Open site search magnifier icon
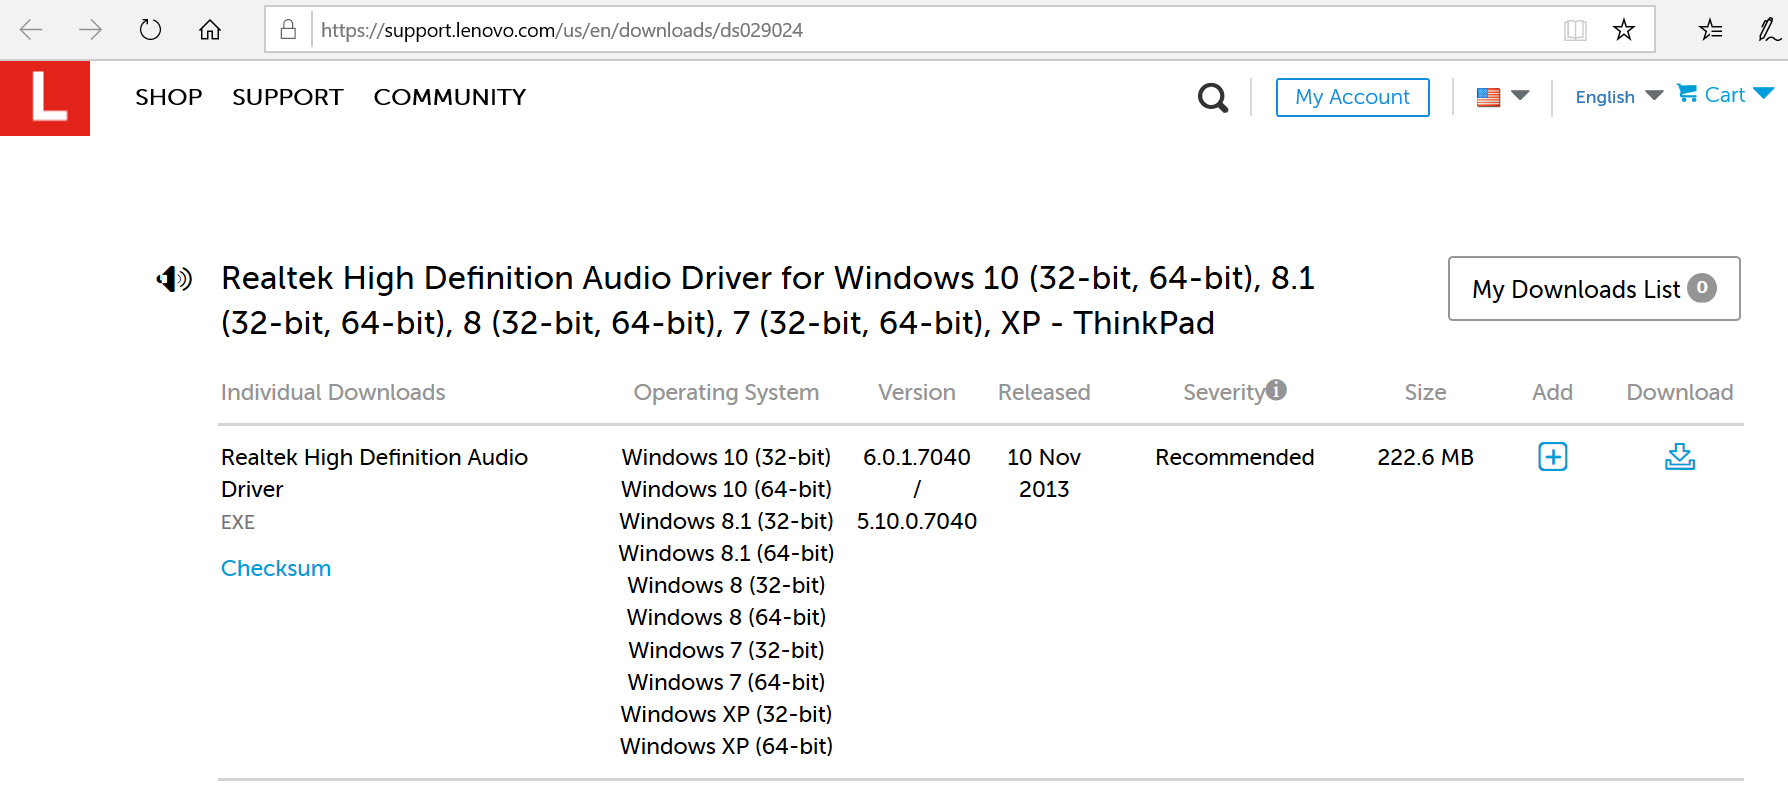Viewport: 1788px width, 790px height. click(1213, 97)
